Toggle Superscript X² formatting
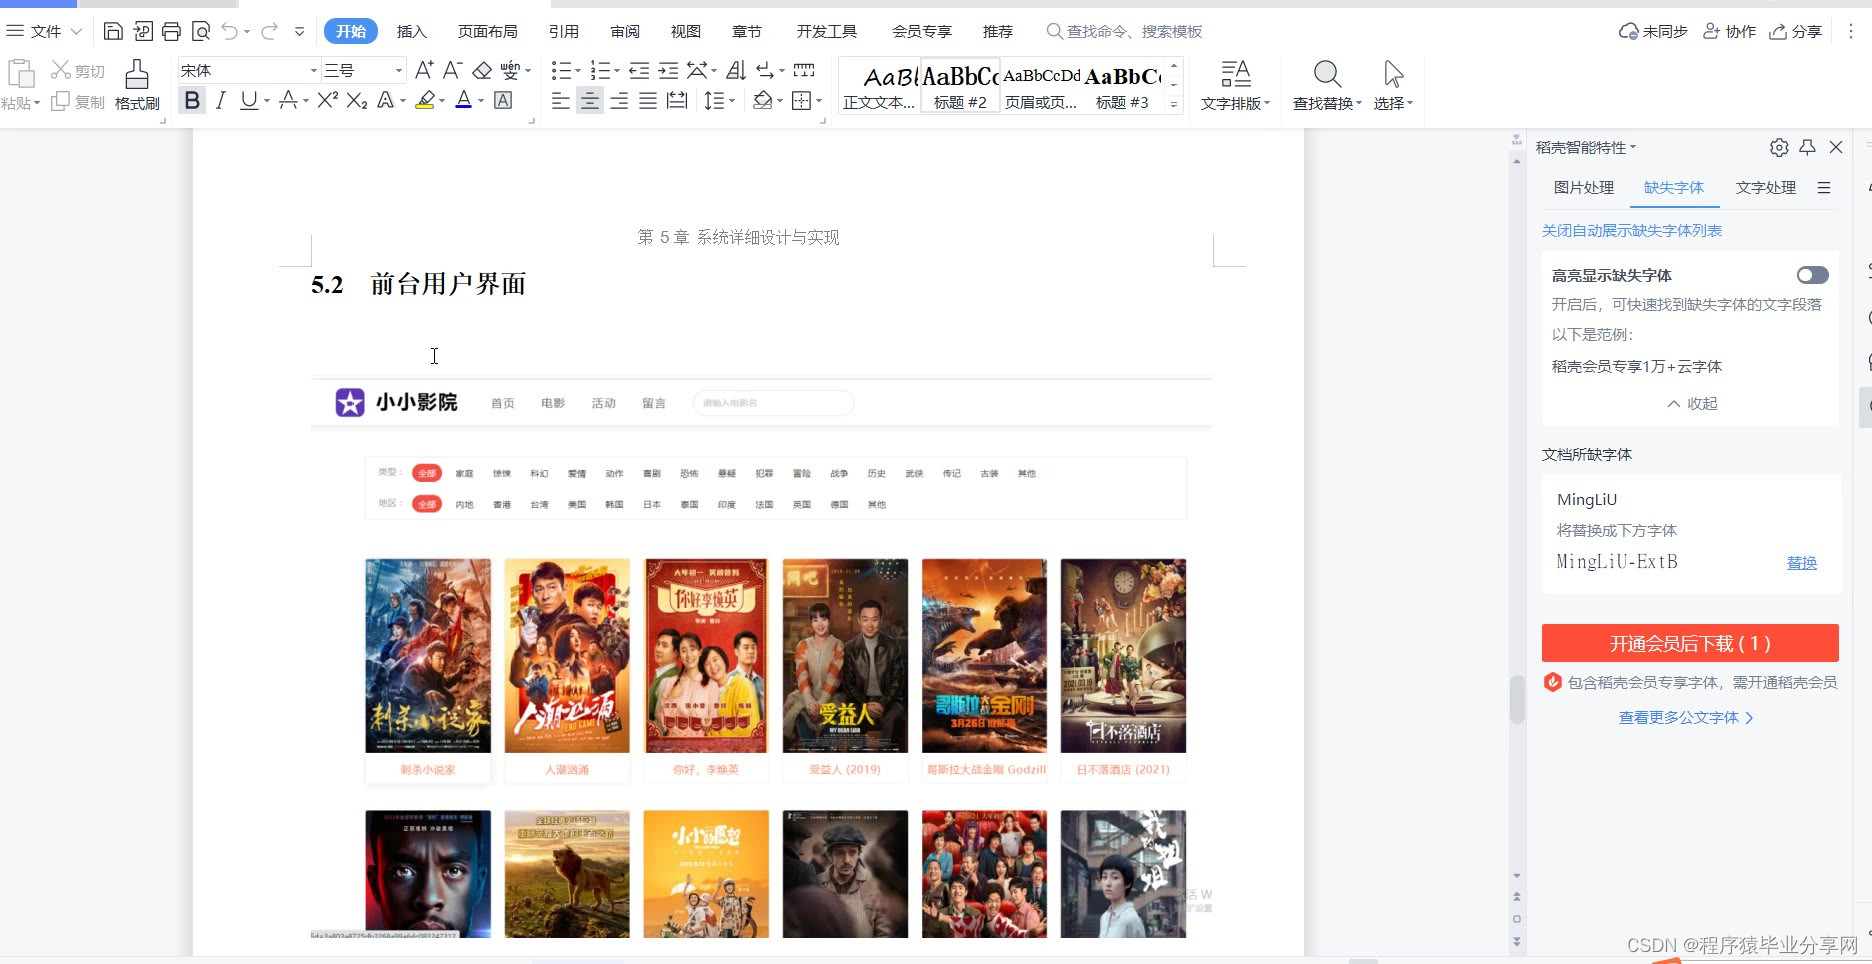Image resolution: width=1872 pixels, height=964 pixels. pyautogui.click(x=327, y=100)
